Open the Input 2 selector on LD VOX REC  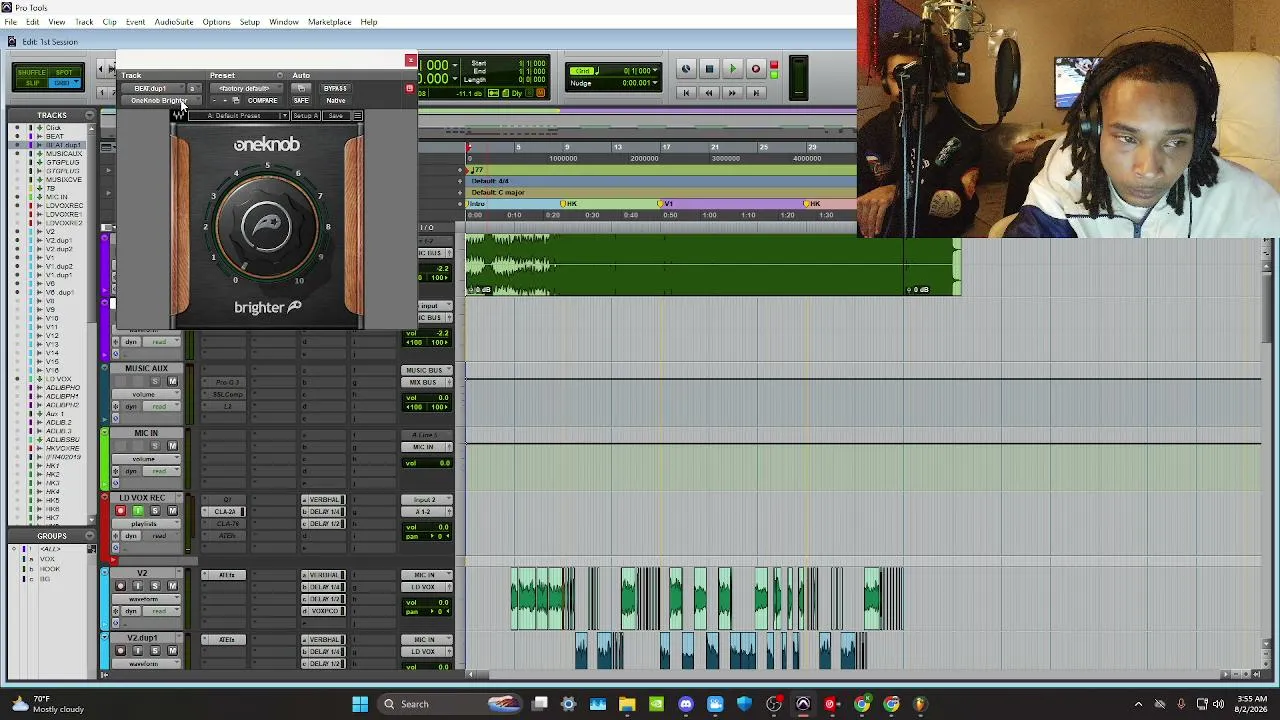point(425,500)
